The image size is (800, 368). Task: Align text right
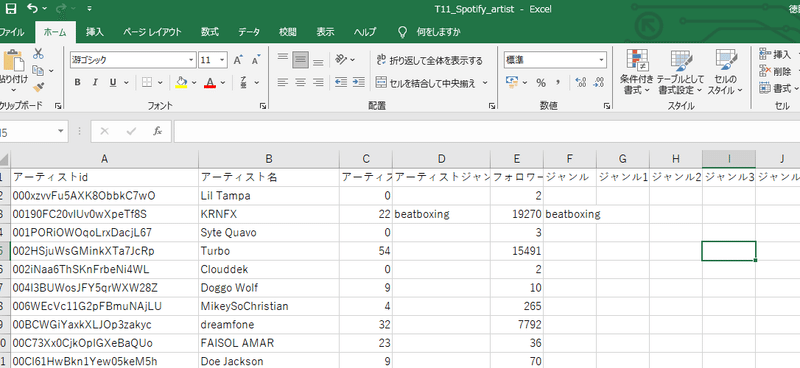pyautogui.click(x=318, y=82)
